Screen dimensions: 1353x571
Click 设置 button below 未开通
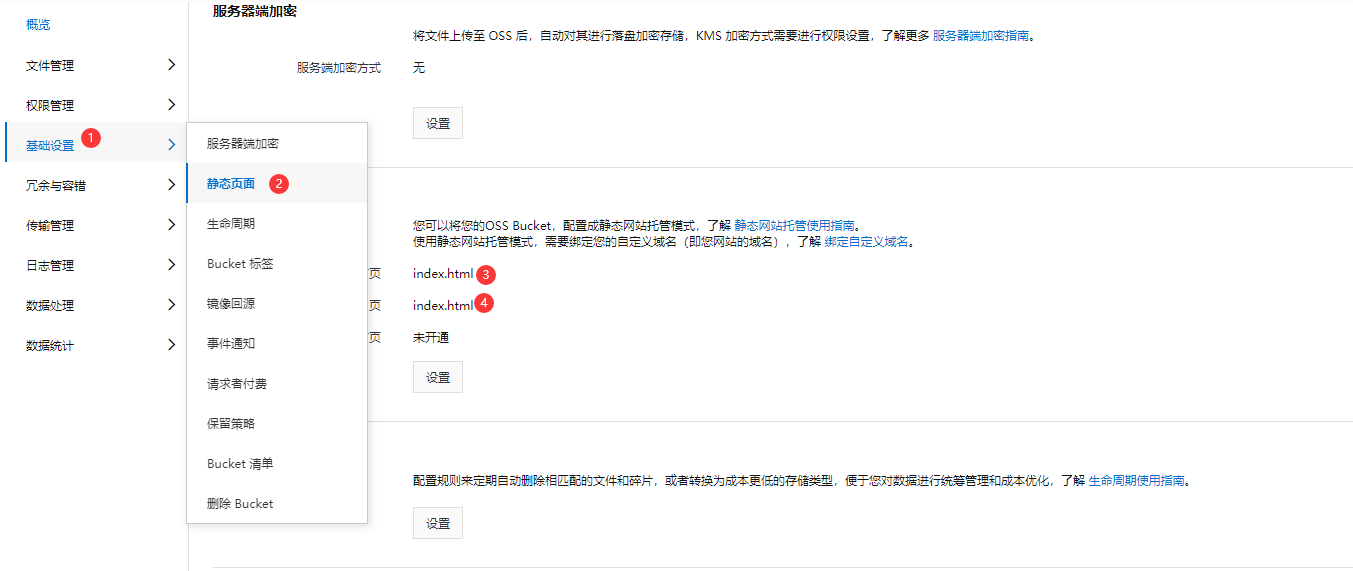(438, 377)
